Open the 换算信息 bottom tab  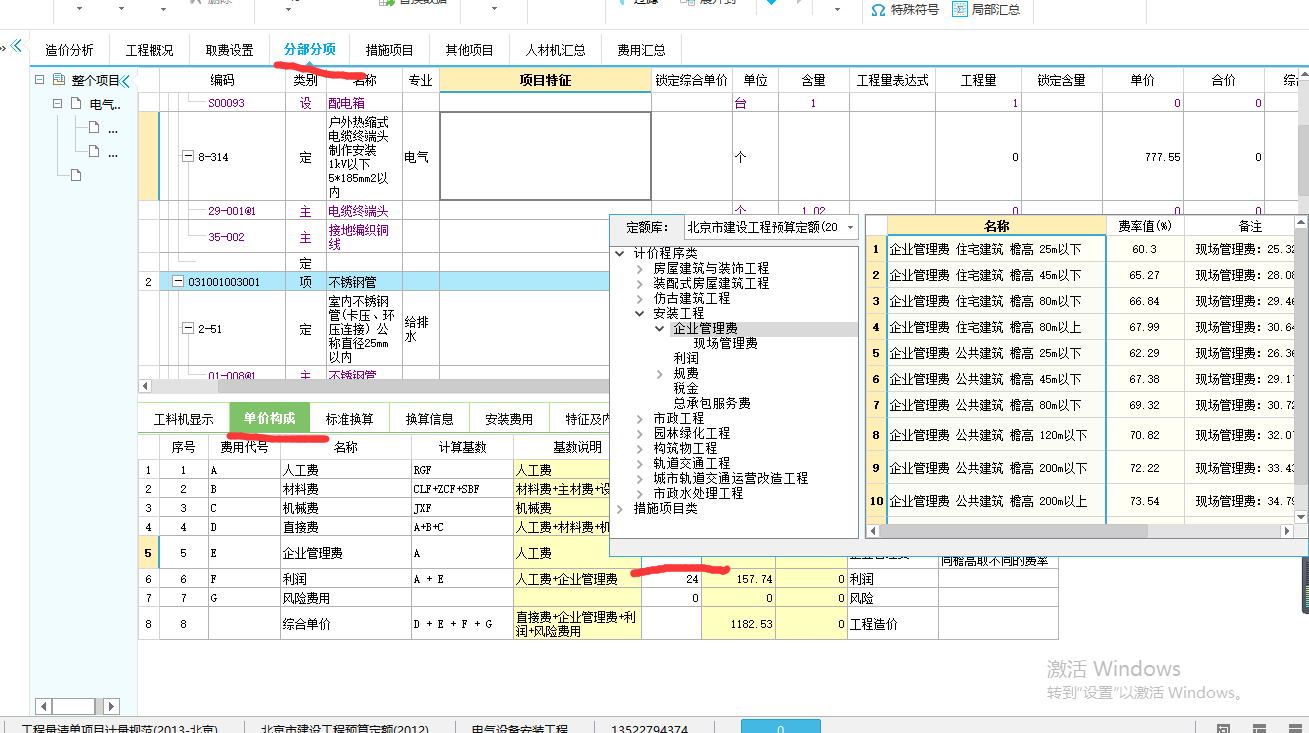pos(429,419)
